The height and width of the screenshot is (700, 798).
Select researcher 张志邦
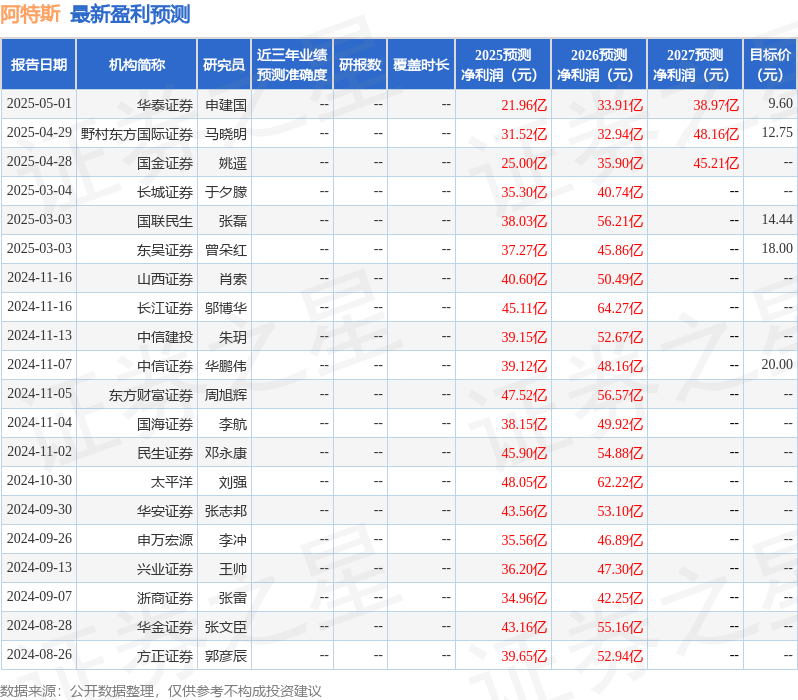click(x=226, y=512)
